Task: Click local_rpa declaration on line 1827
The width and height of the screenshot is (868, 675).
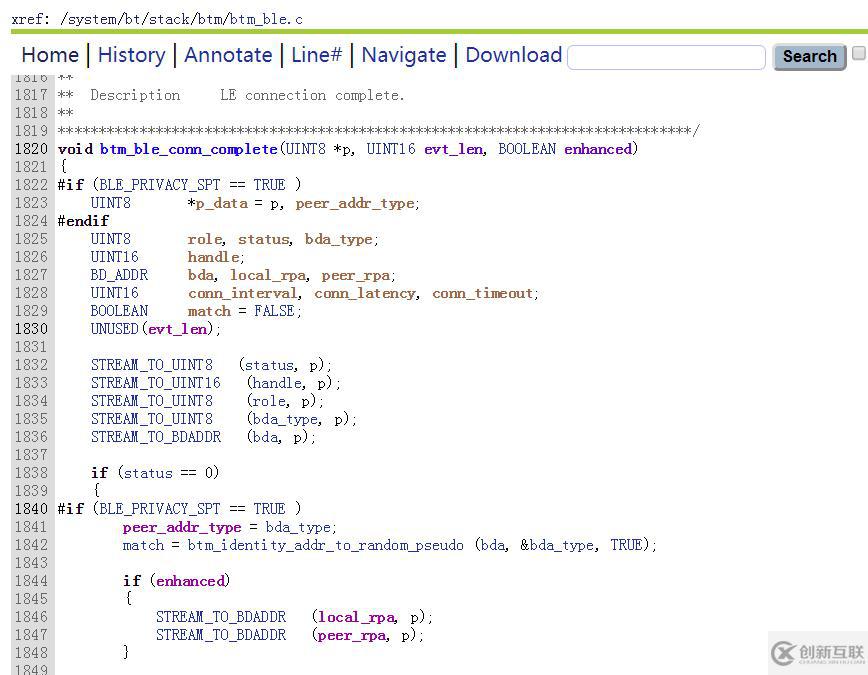Action: 268,276
